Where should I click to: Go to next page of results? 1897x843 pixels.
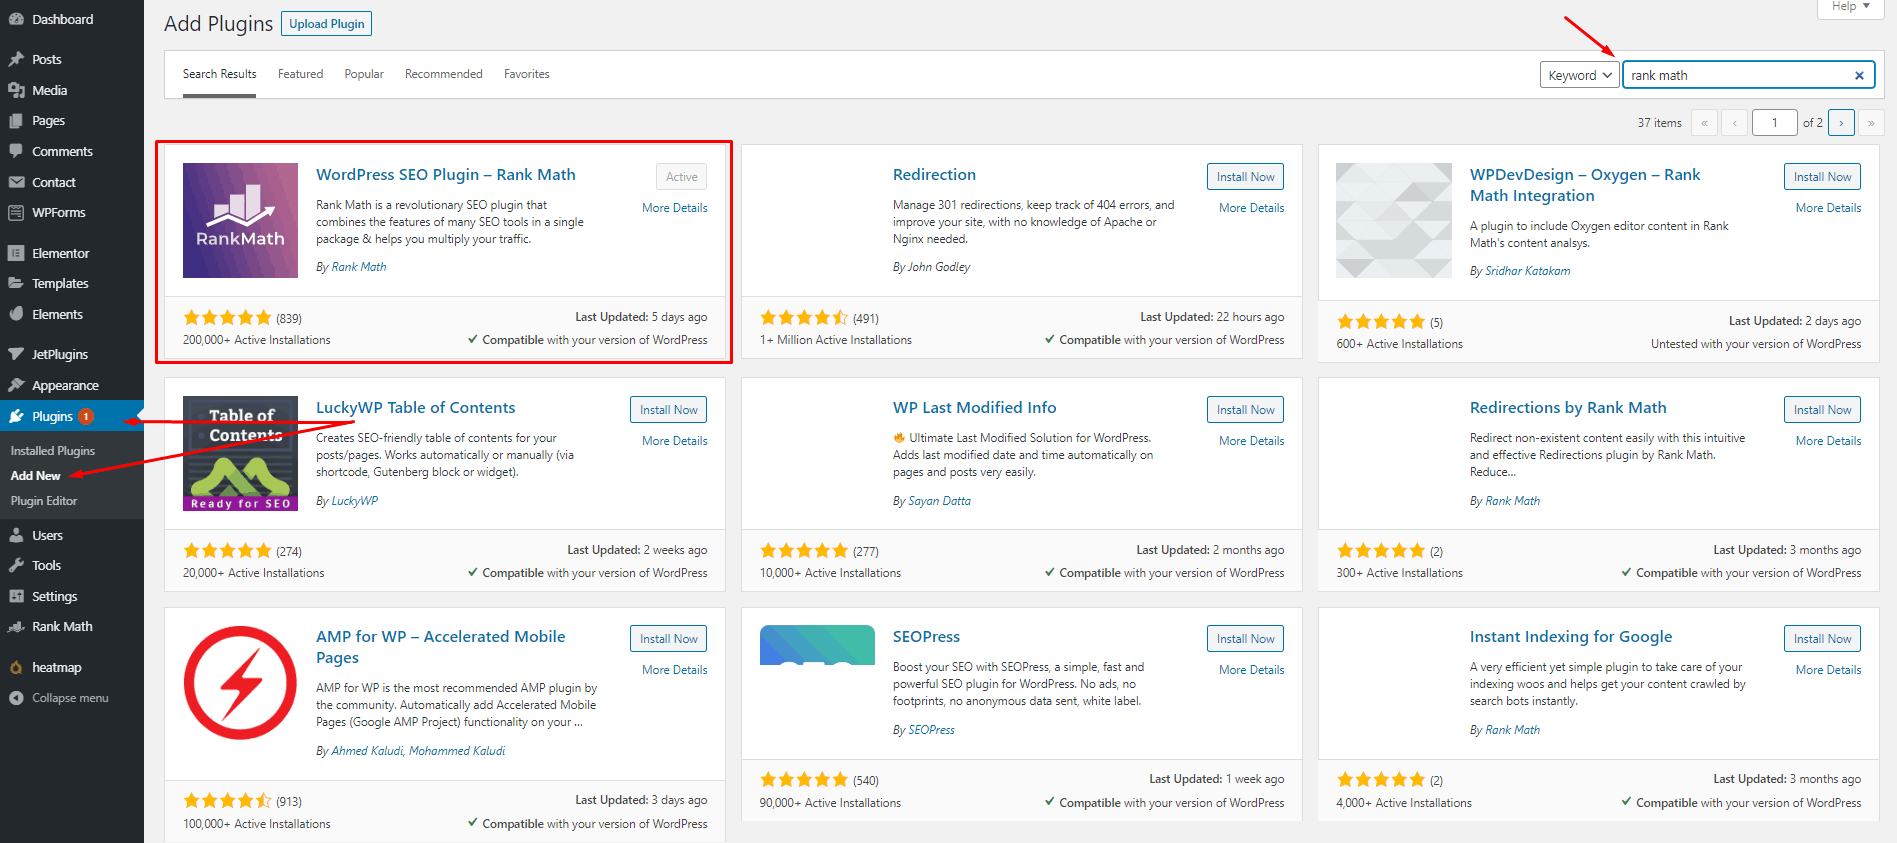point(1841,123)
